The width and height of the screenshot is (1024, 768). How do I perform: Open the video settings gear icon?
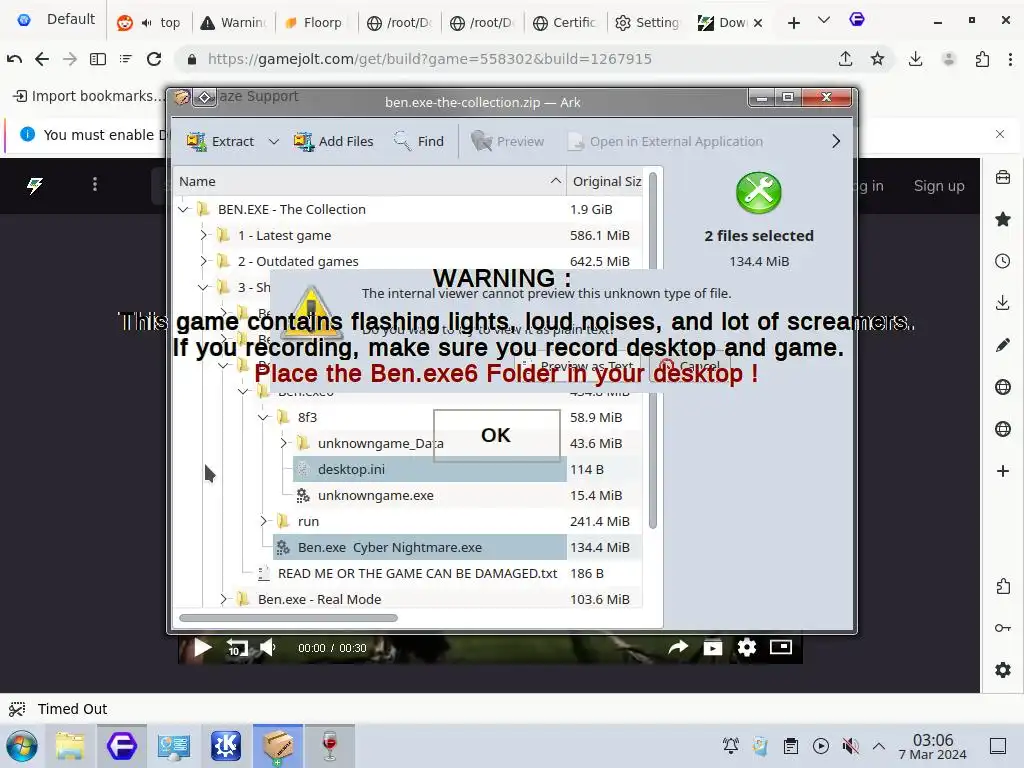(746, 647)
